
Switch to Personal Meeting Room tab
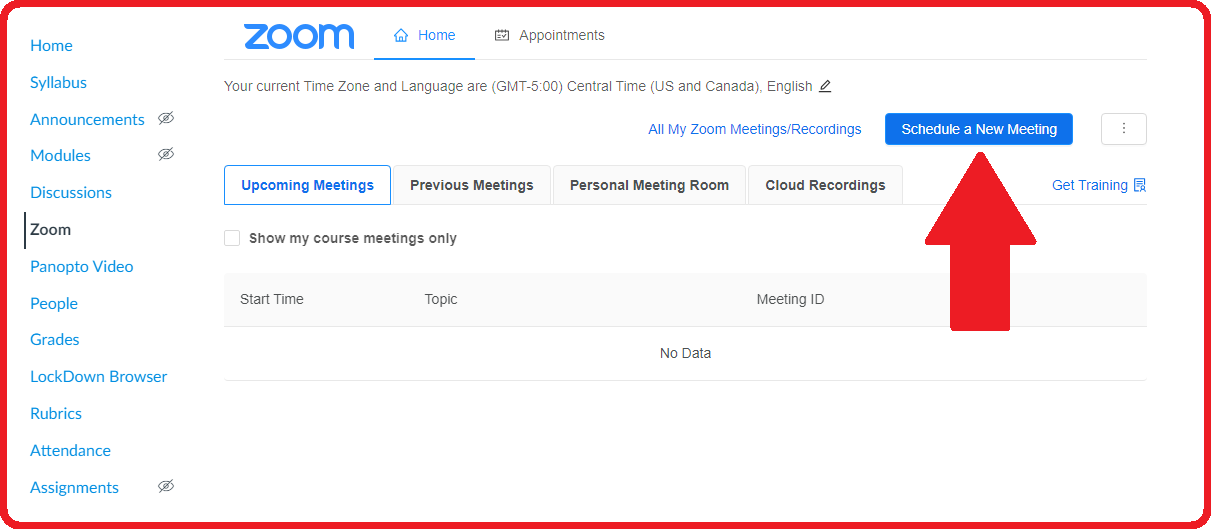click(649, 185)
